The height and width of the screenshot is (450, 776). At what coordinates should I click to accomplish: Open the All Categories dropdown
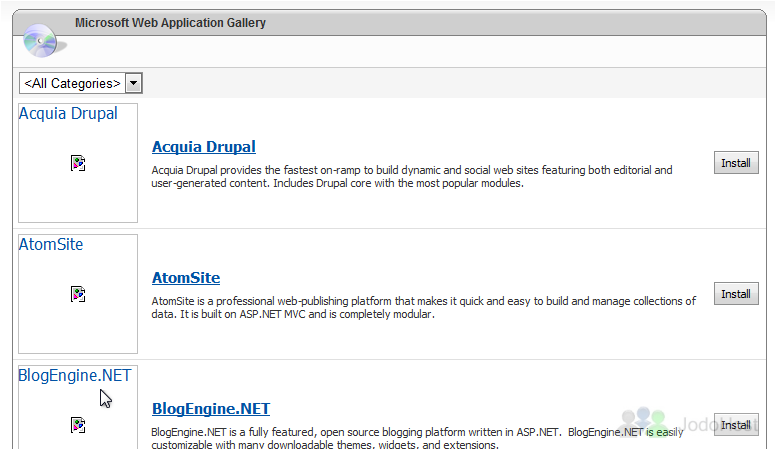pos(81,83)
